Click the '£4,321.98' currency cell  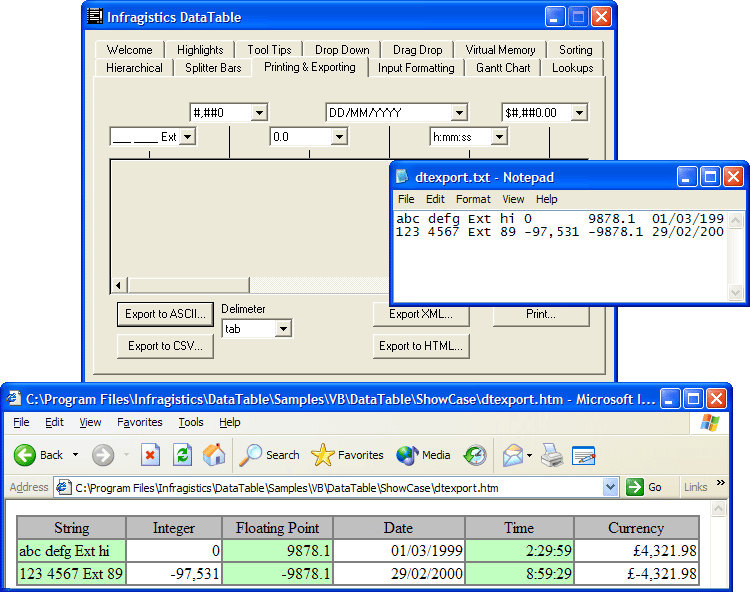tap(636, 551)
